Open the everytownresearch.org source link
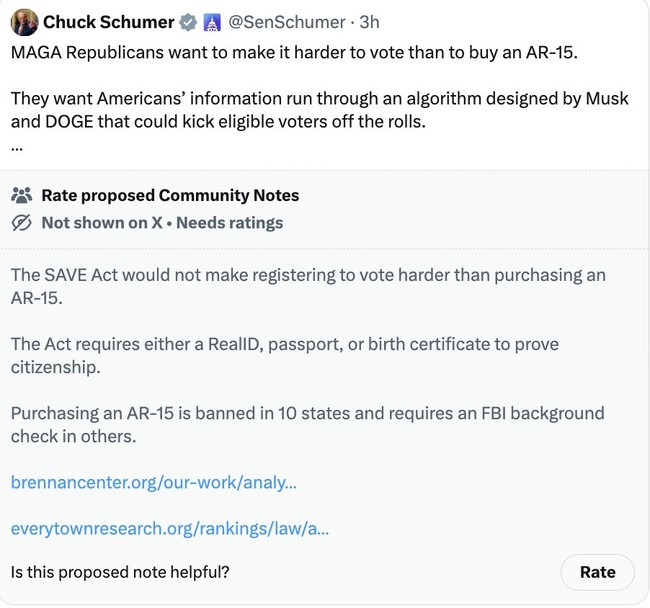Screen dimensions: 650x608 (x=170, y=528)
